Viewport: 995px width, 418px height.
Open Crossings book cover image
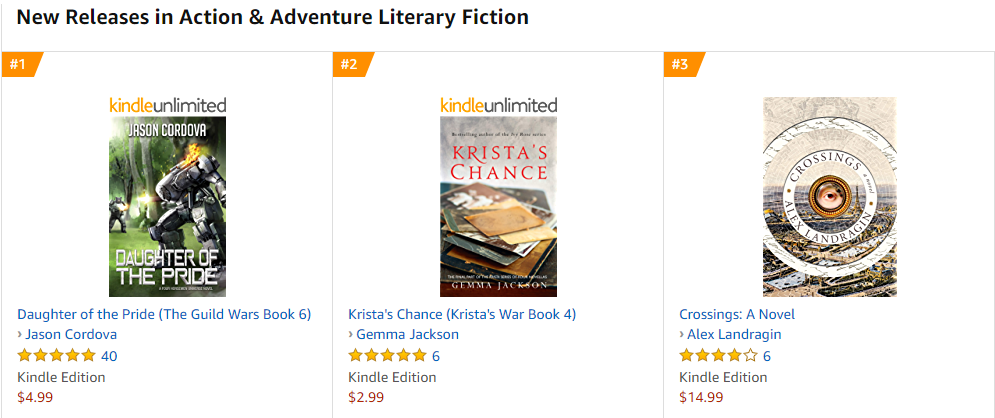click(829, 197)
